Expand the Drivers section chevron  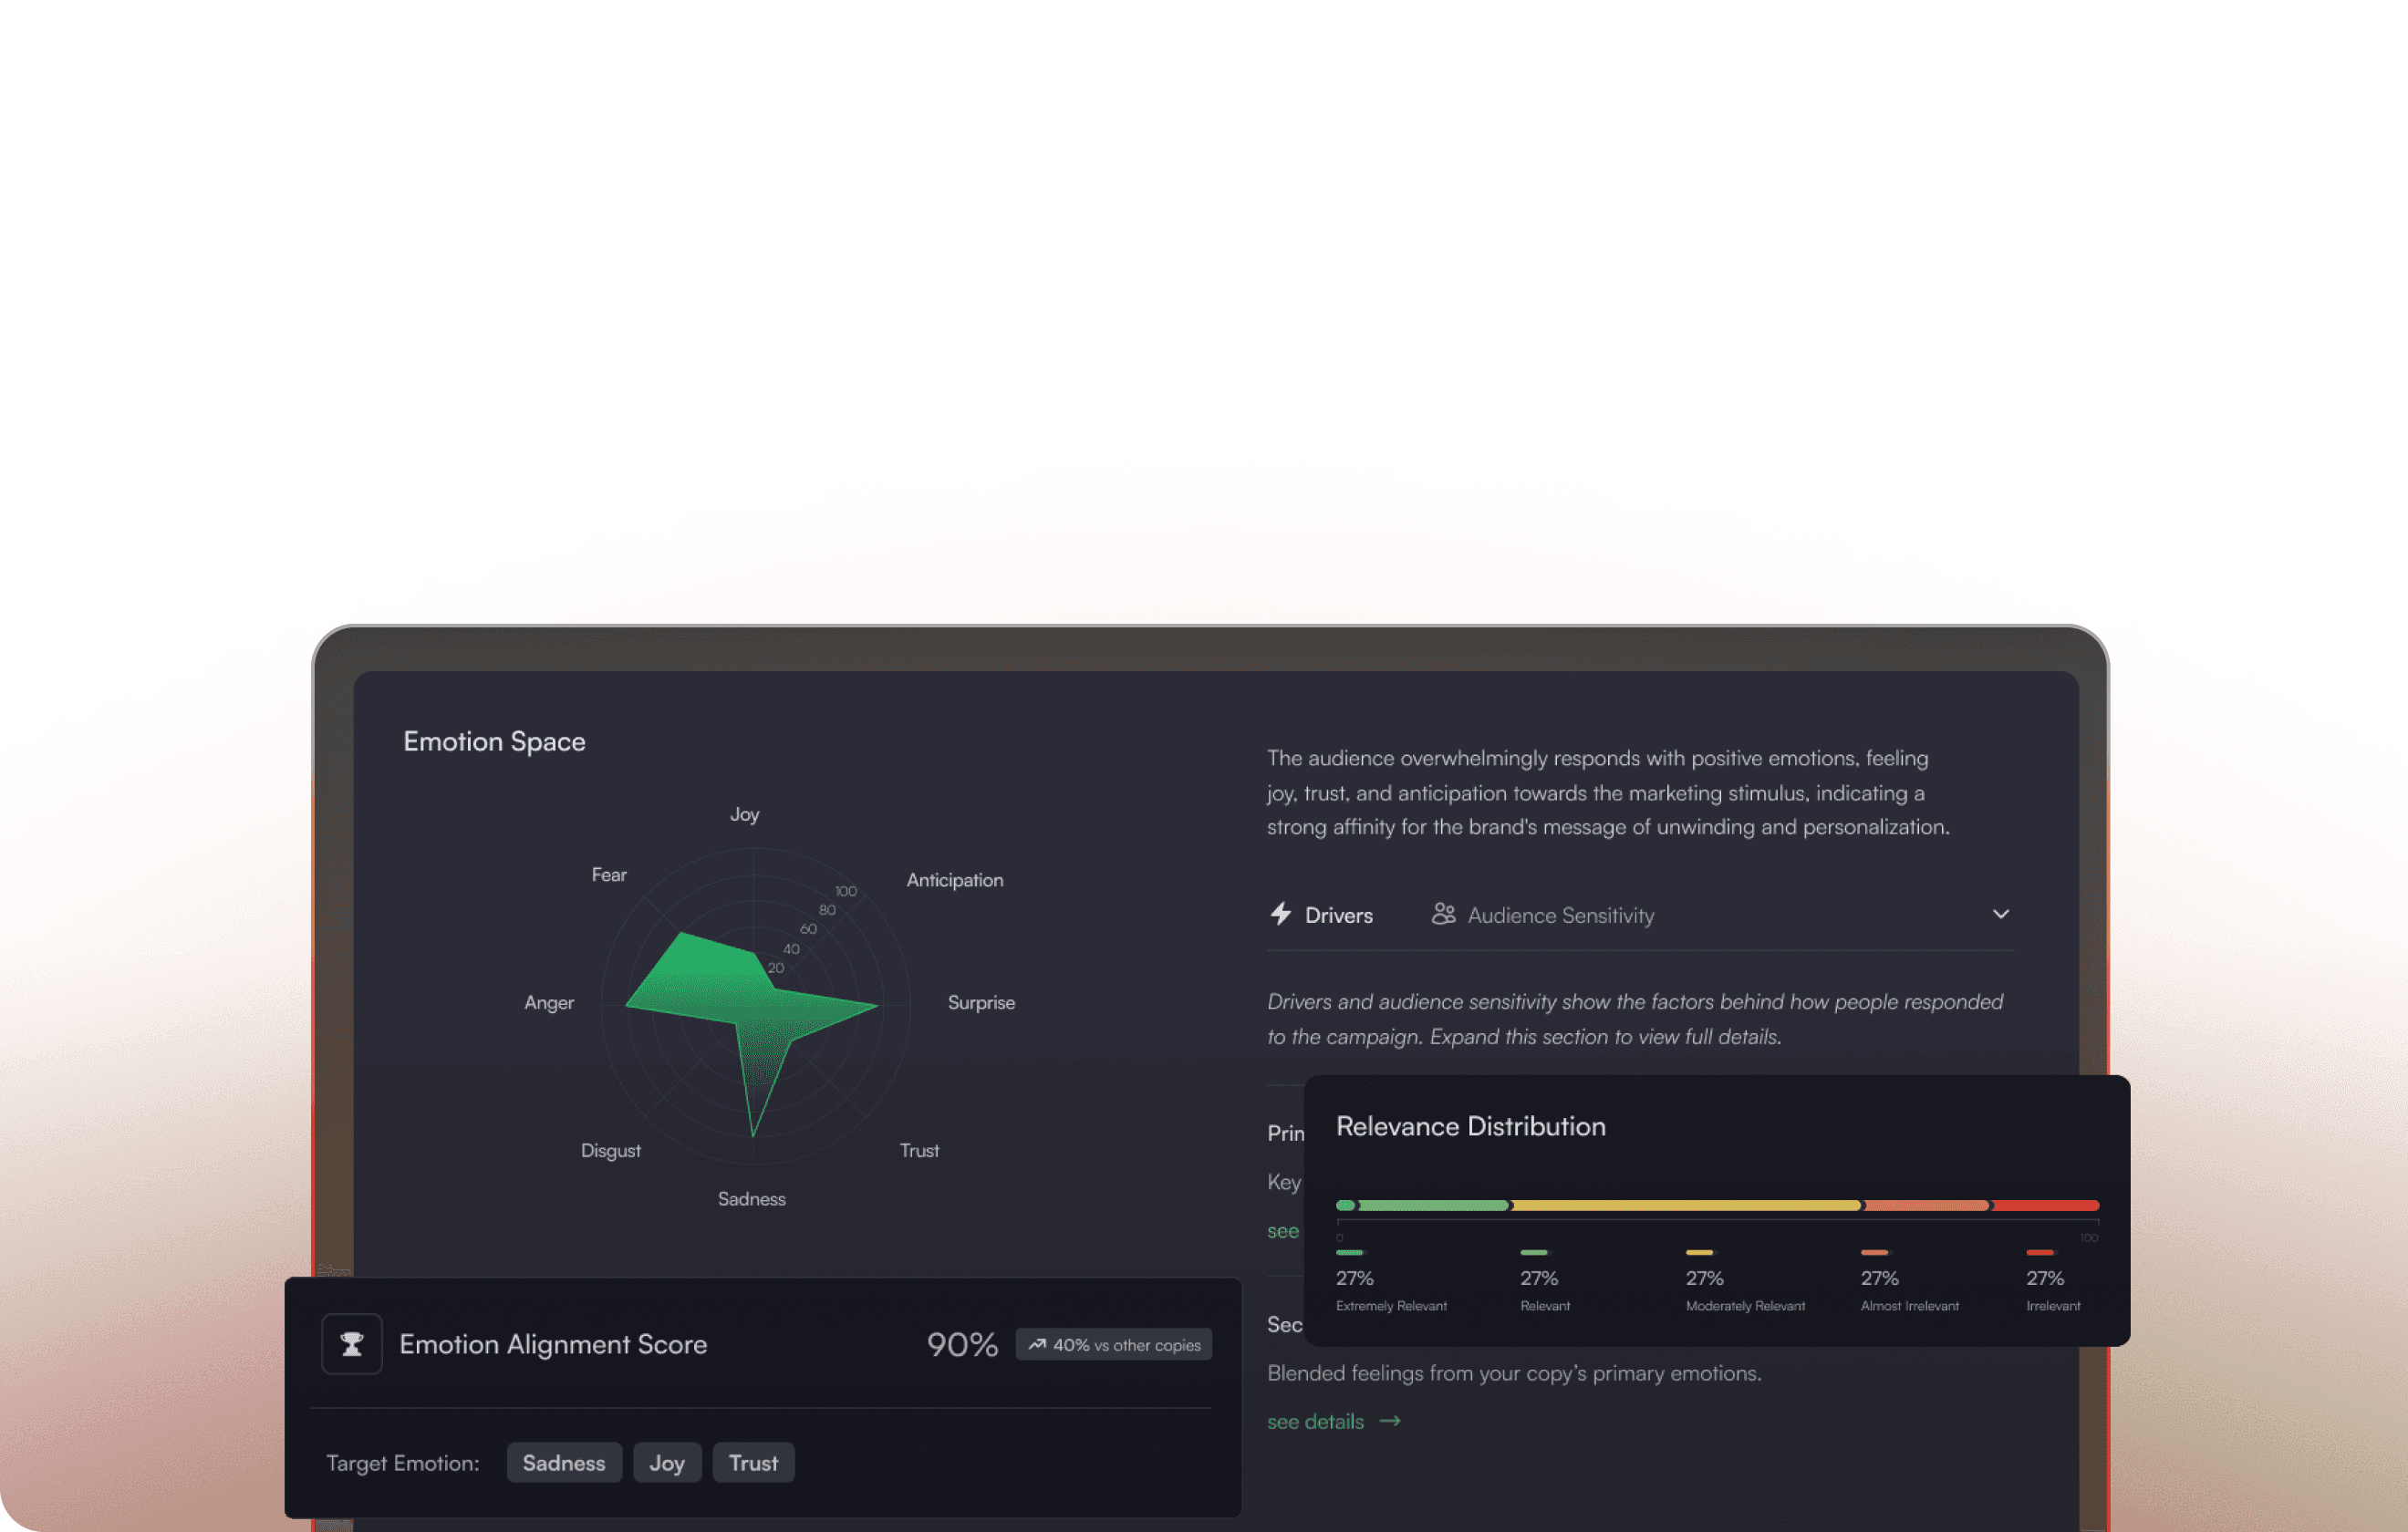[x=2000, y=914]
